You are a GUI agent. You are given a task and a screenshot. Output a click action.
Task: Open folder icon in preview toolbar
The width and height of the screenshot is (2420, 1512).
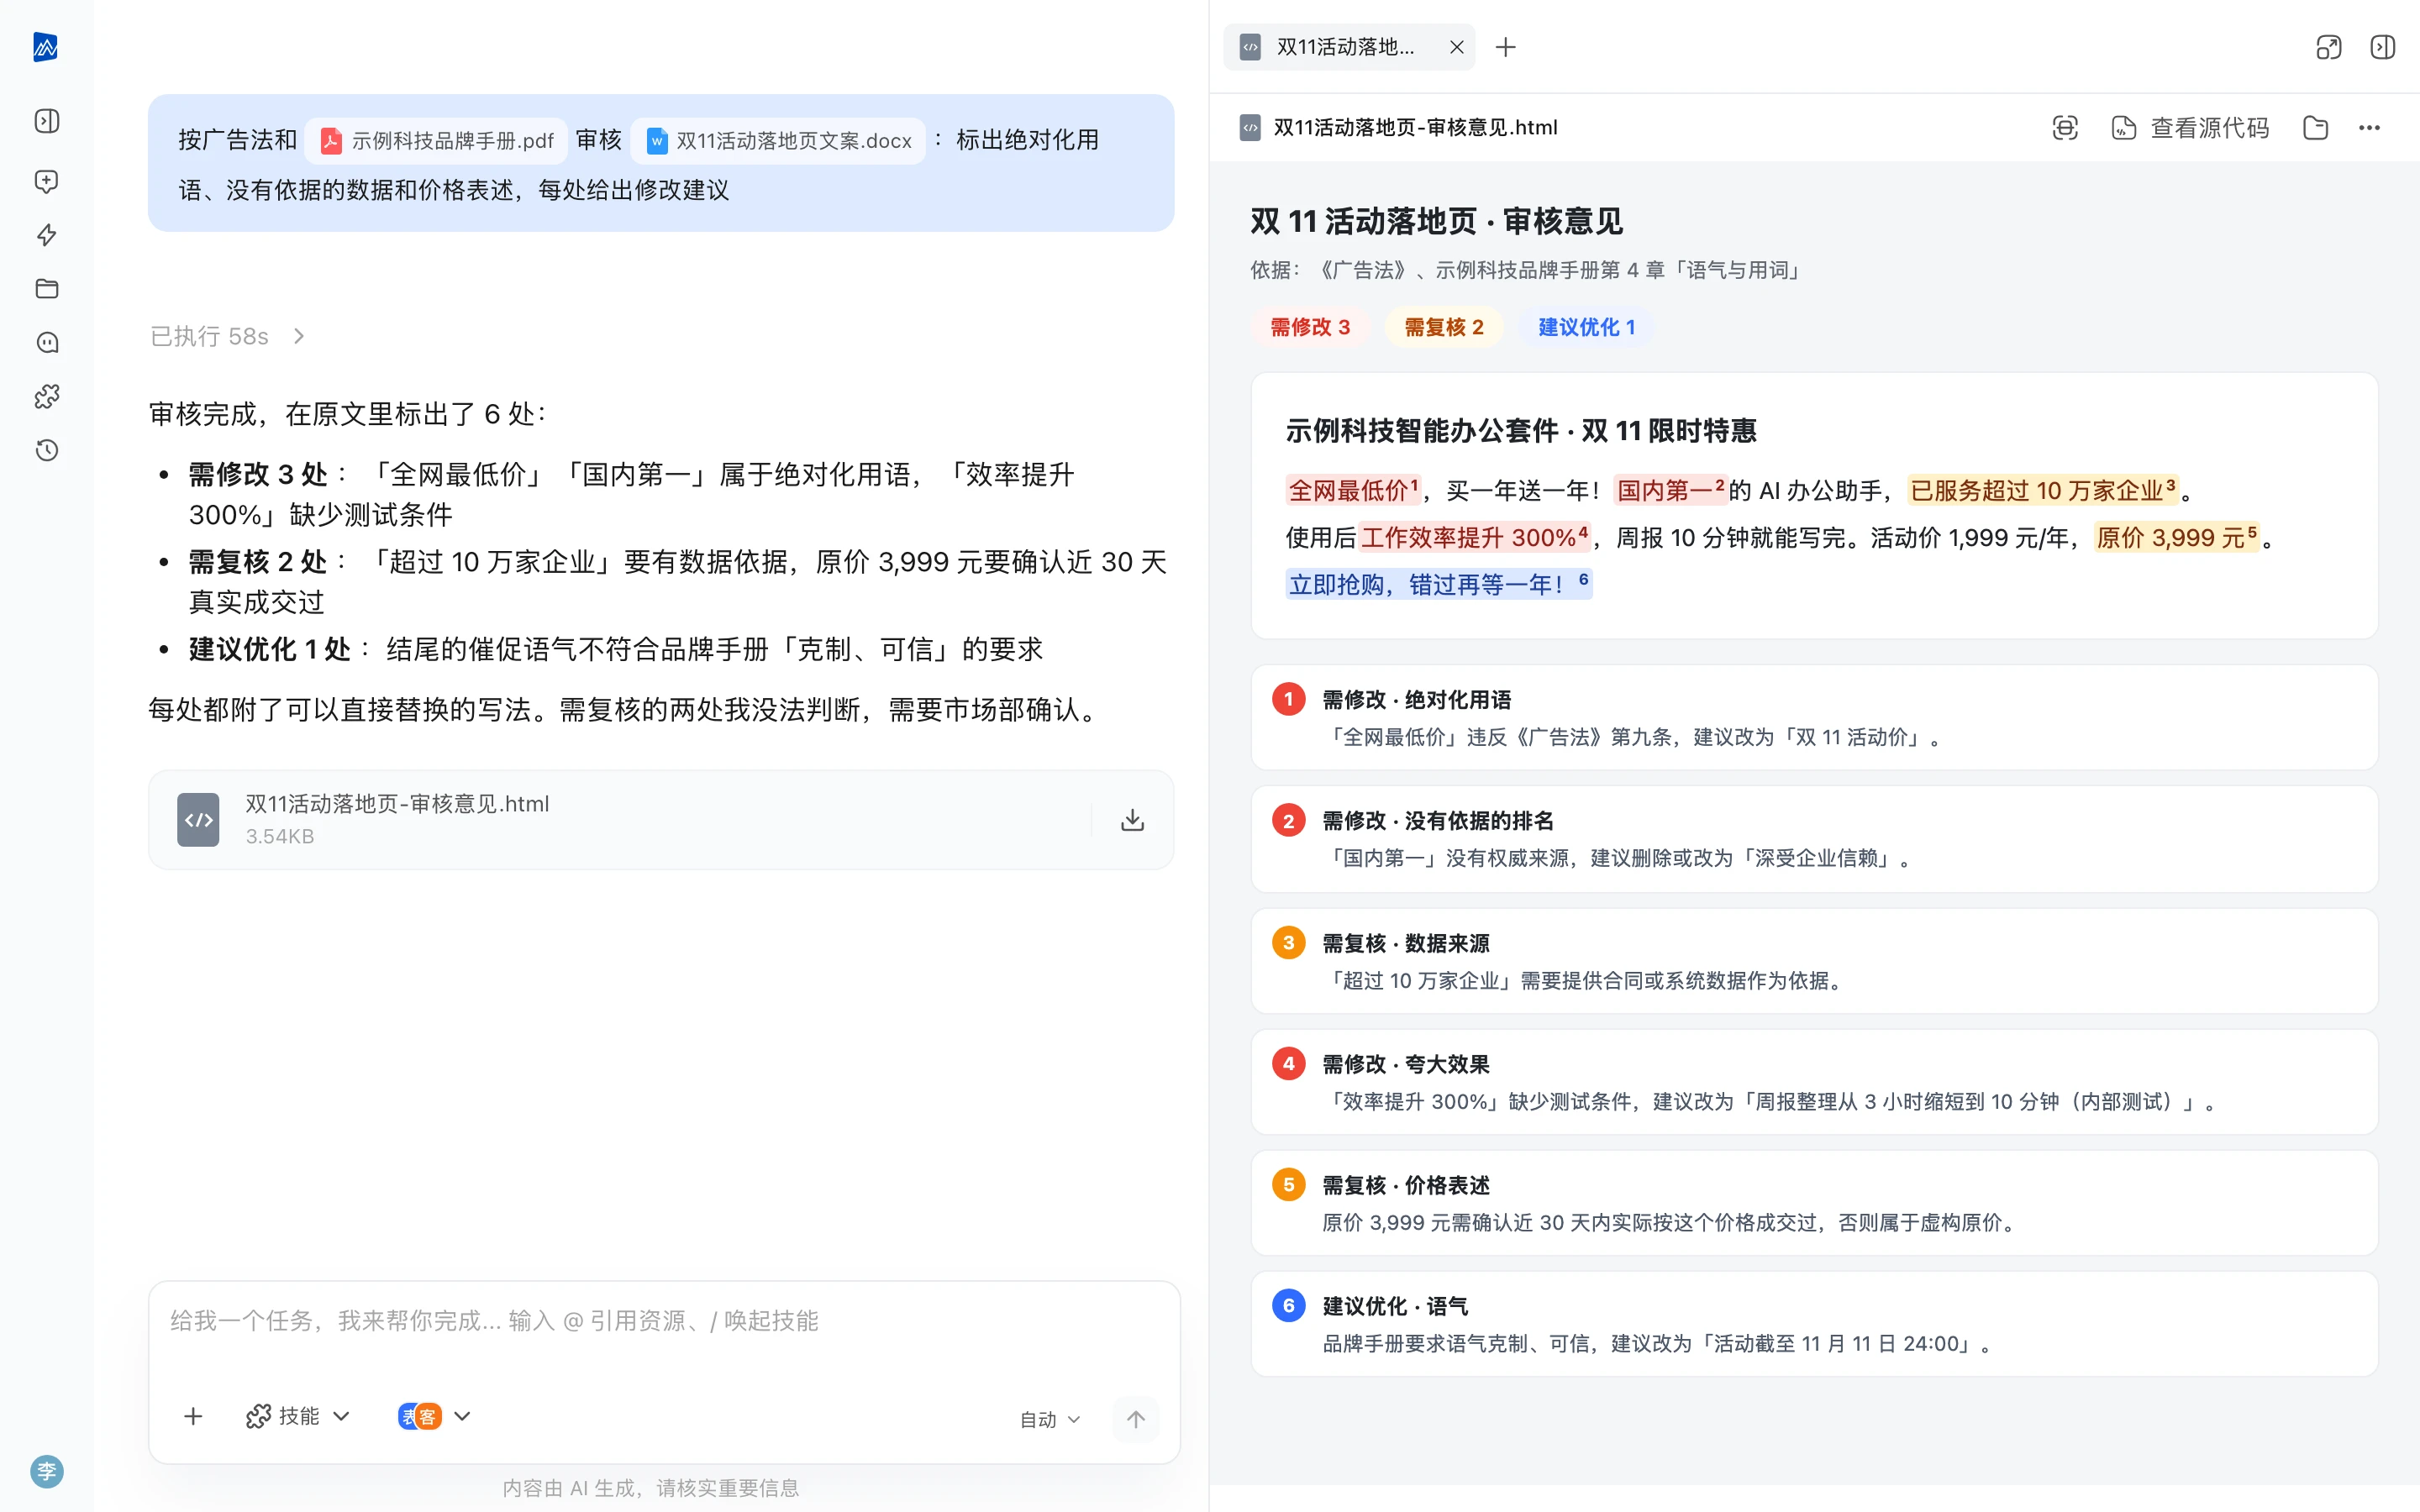(2315, 128)
